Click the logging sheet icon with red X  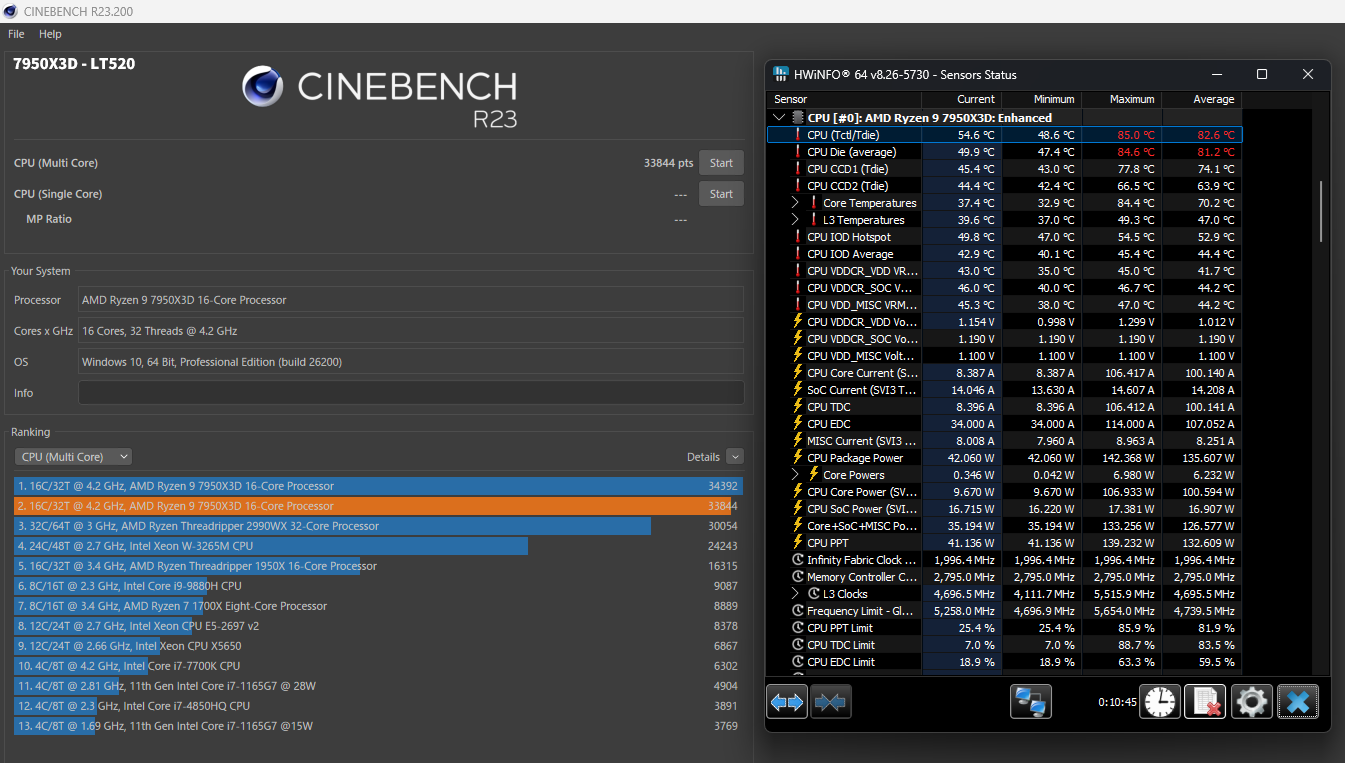(x=1205, y=702)
